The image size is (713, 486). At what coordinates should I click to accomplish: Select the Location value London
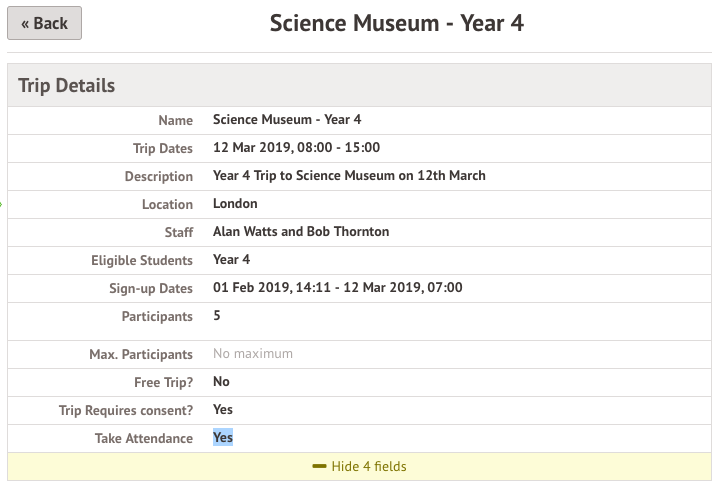click(235, 204)
